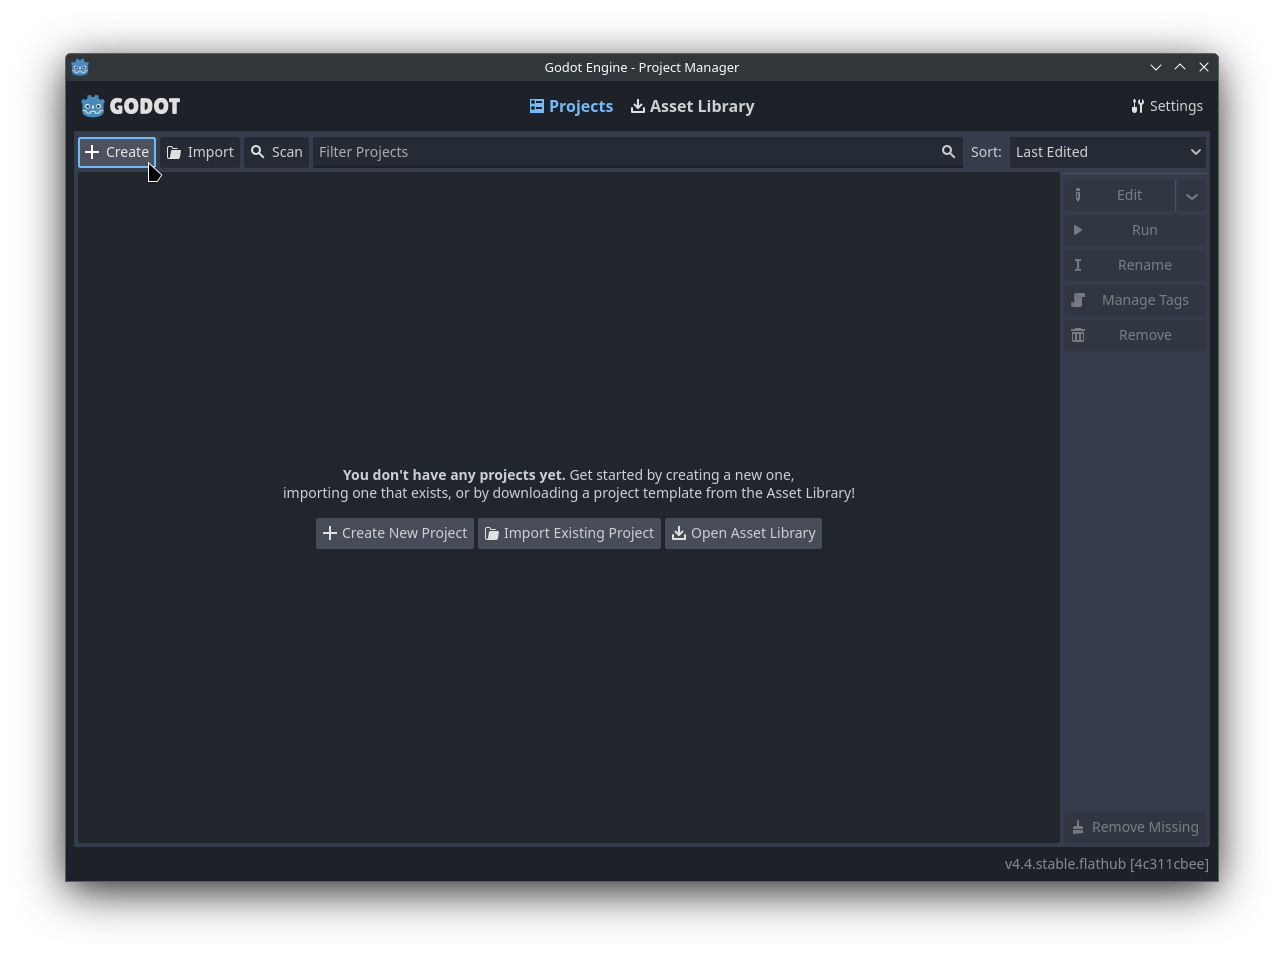Open Settings with the sliders icon
Image resolution: width=1284 pixels, height=959 pixels.
tap(1166, 106)
